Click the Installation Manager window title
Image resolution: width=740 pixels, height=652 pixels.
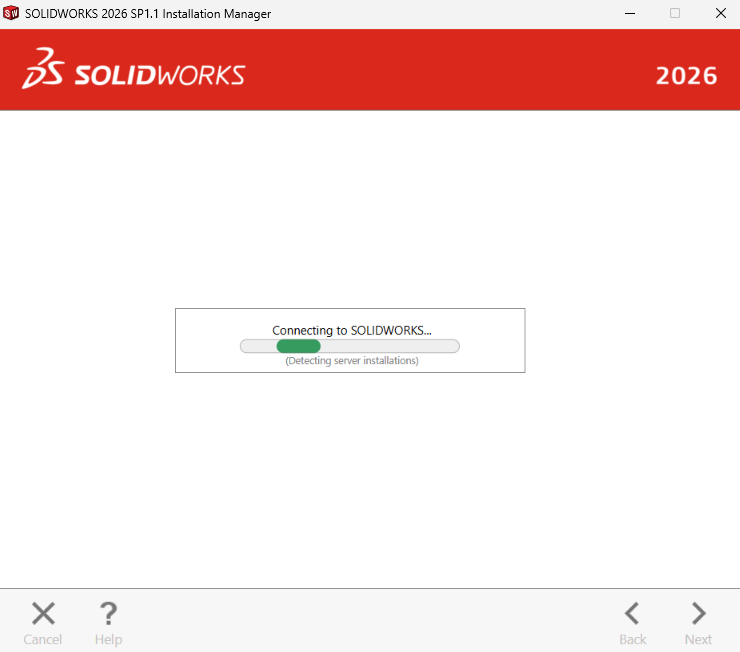coord(148,14)
